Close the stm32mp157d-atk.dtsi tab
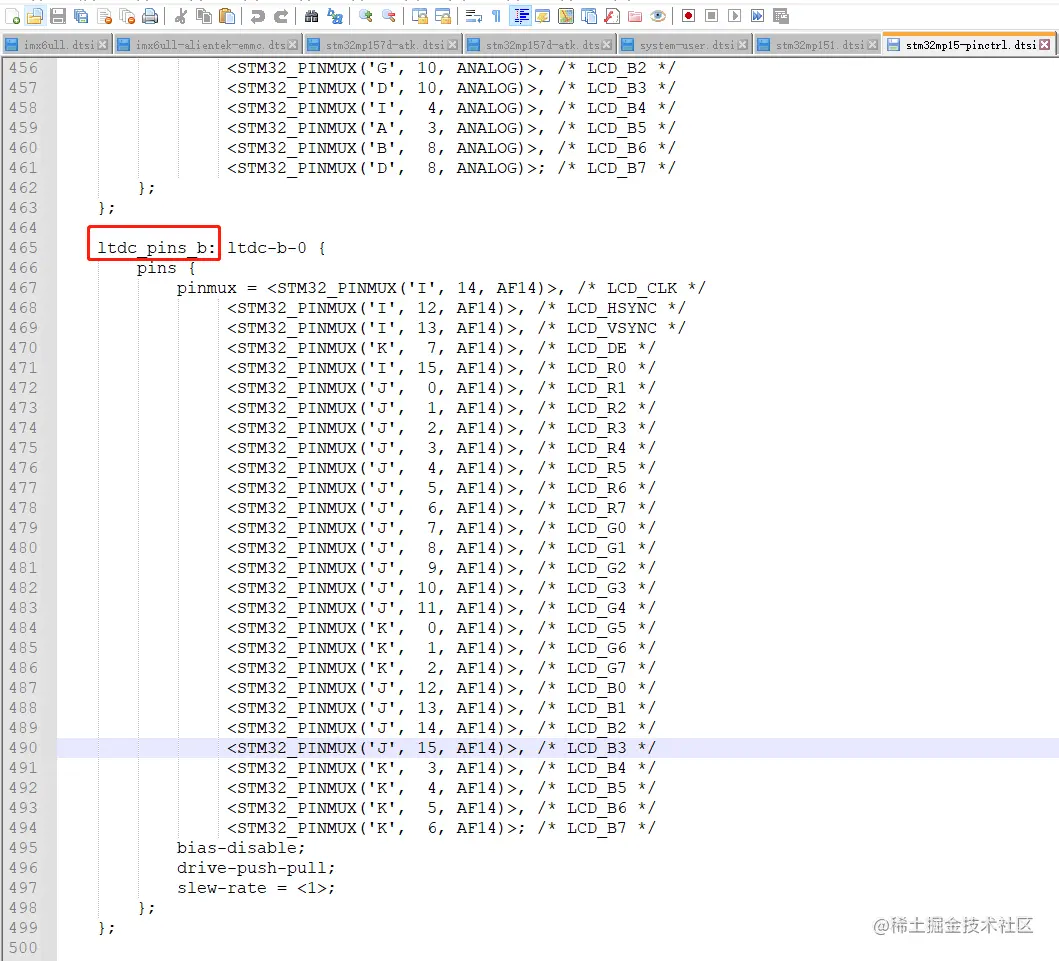Screen dimensions: 1059x961 453,45
